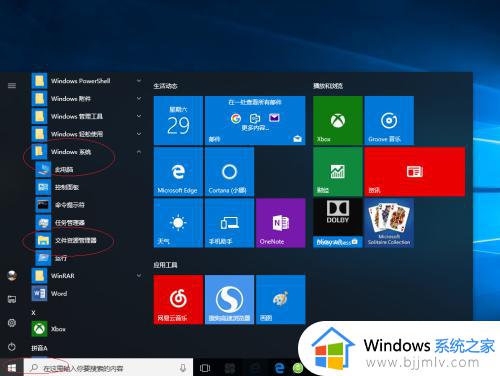The height and width of the screenshot is (376, 500).
Task: Open the Weather tile
Action: pyautogui.click(x=178, y=223)
